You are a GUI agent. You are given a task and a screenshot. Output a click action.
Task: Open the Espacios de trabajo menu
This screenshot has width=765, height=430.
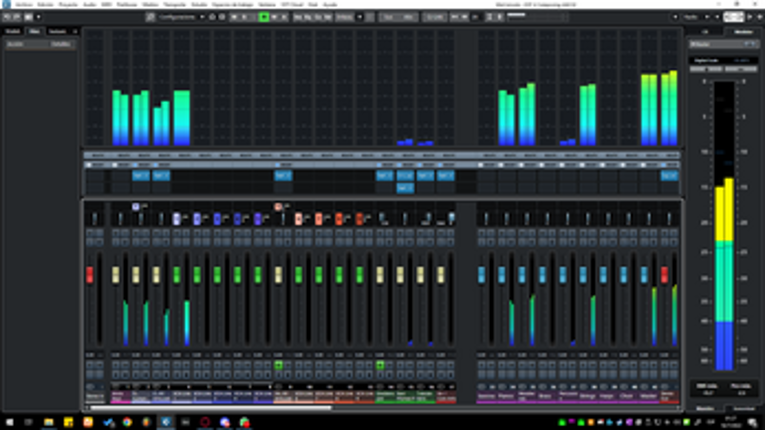[233, 4]
